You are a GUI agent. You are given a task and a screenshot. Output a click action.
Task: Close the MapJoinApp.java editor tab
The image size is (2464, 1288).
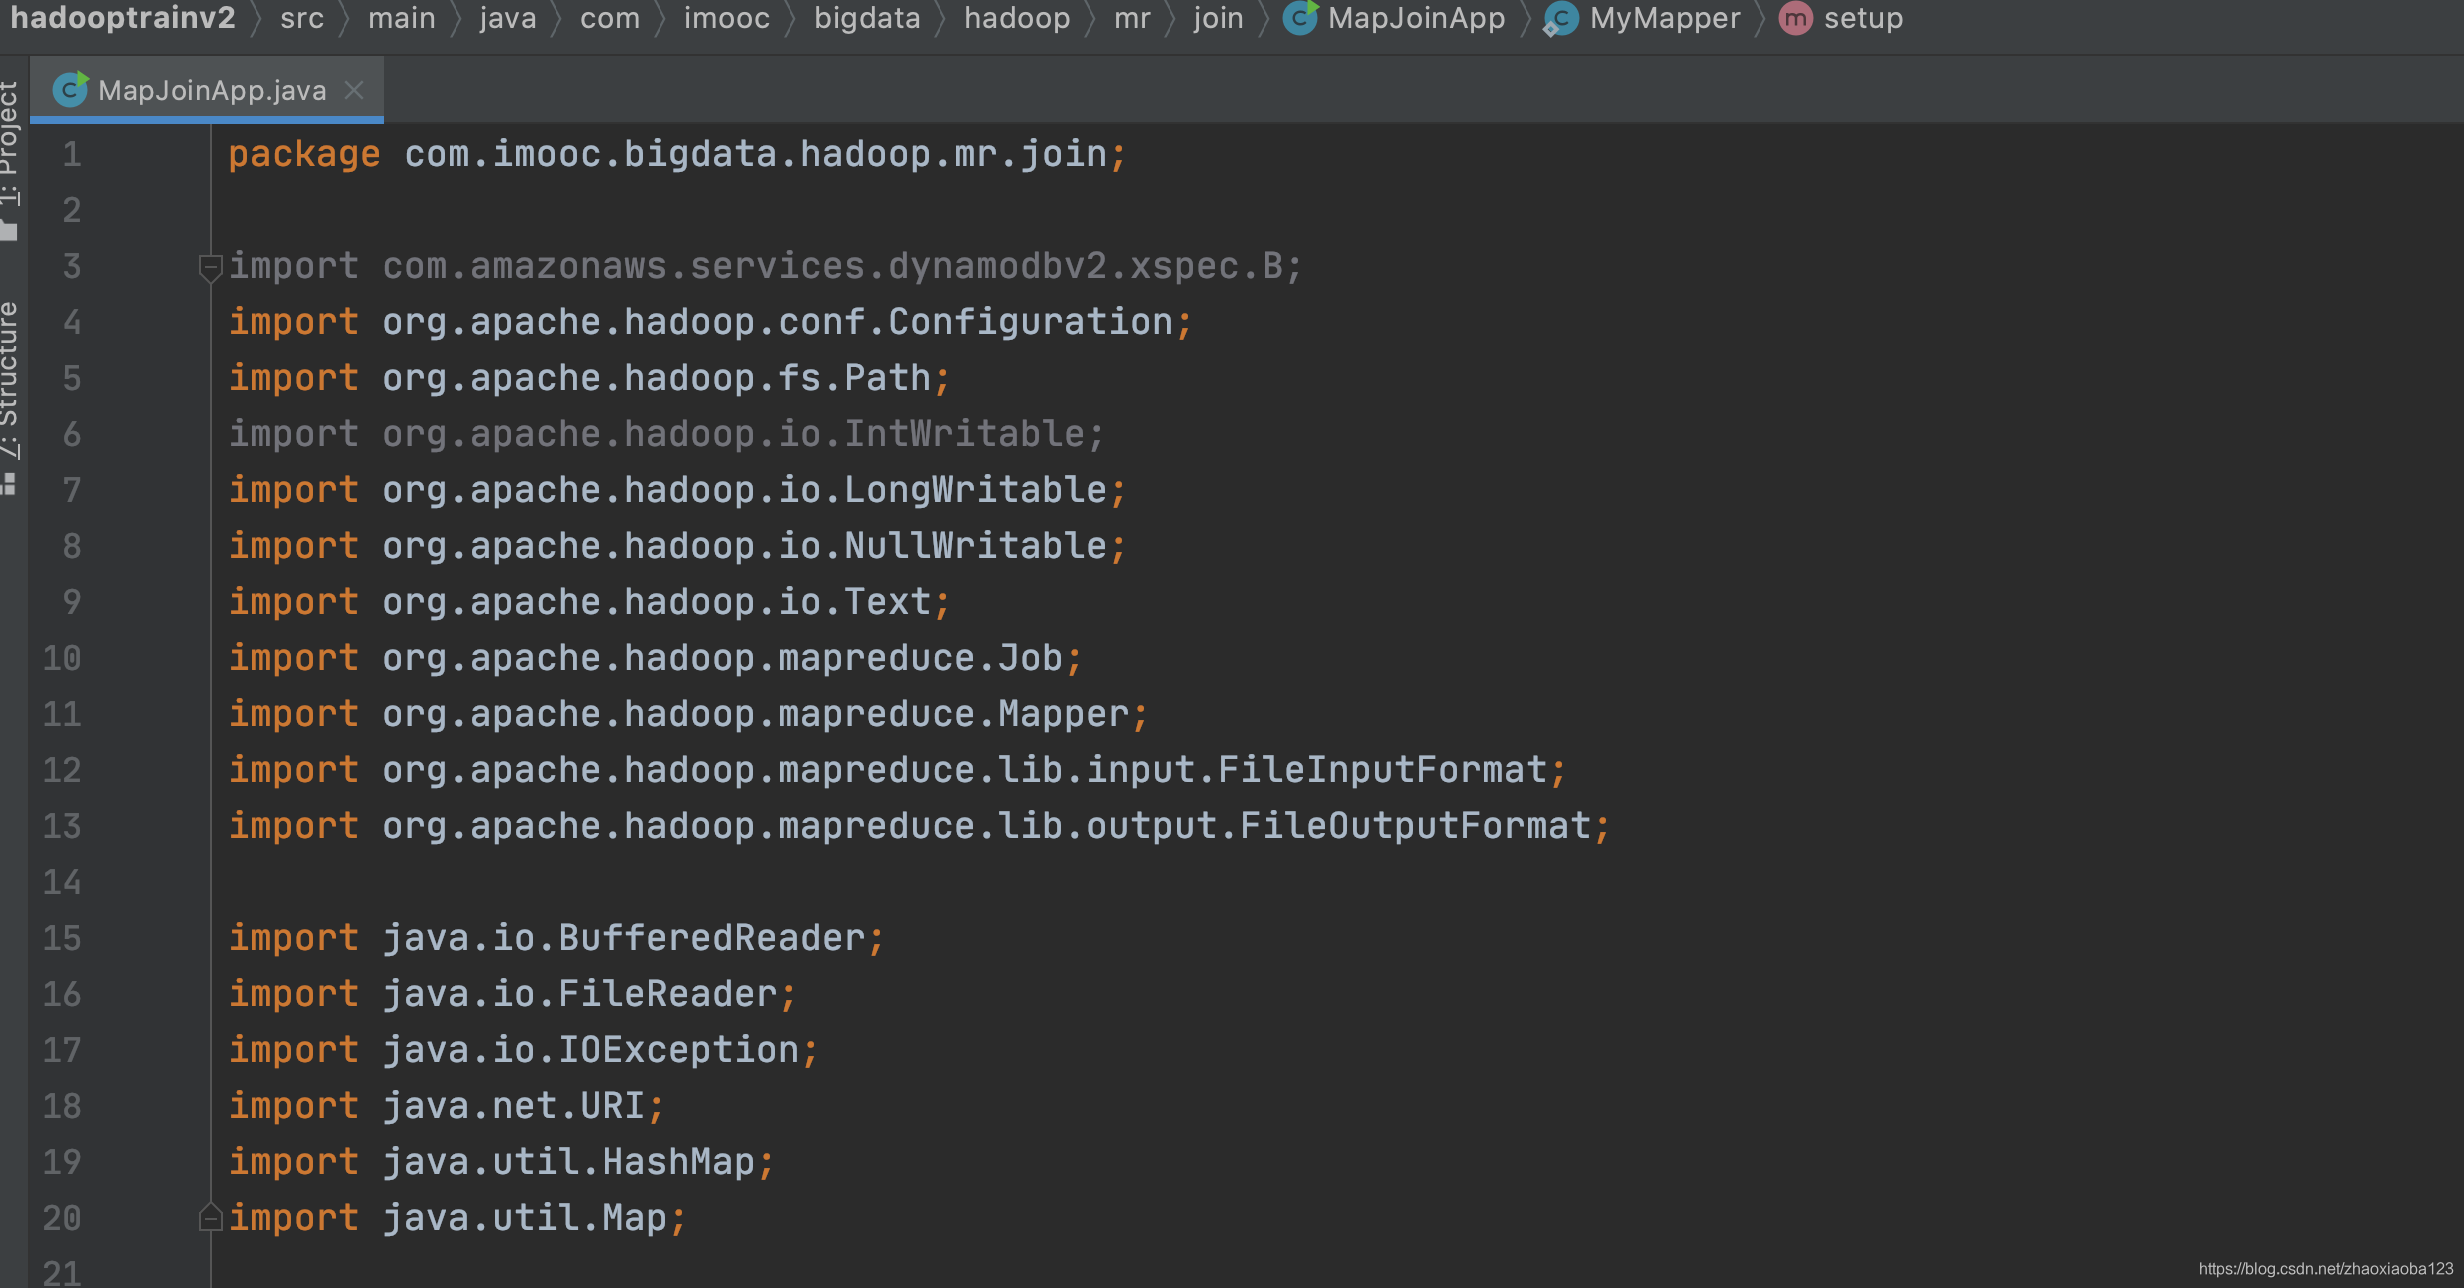tap(354, 90)
